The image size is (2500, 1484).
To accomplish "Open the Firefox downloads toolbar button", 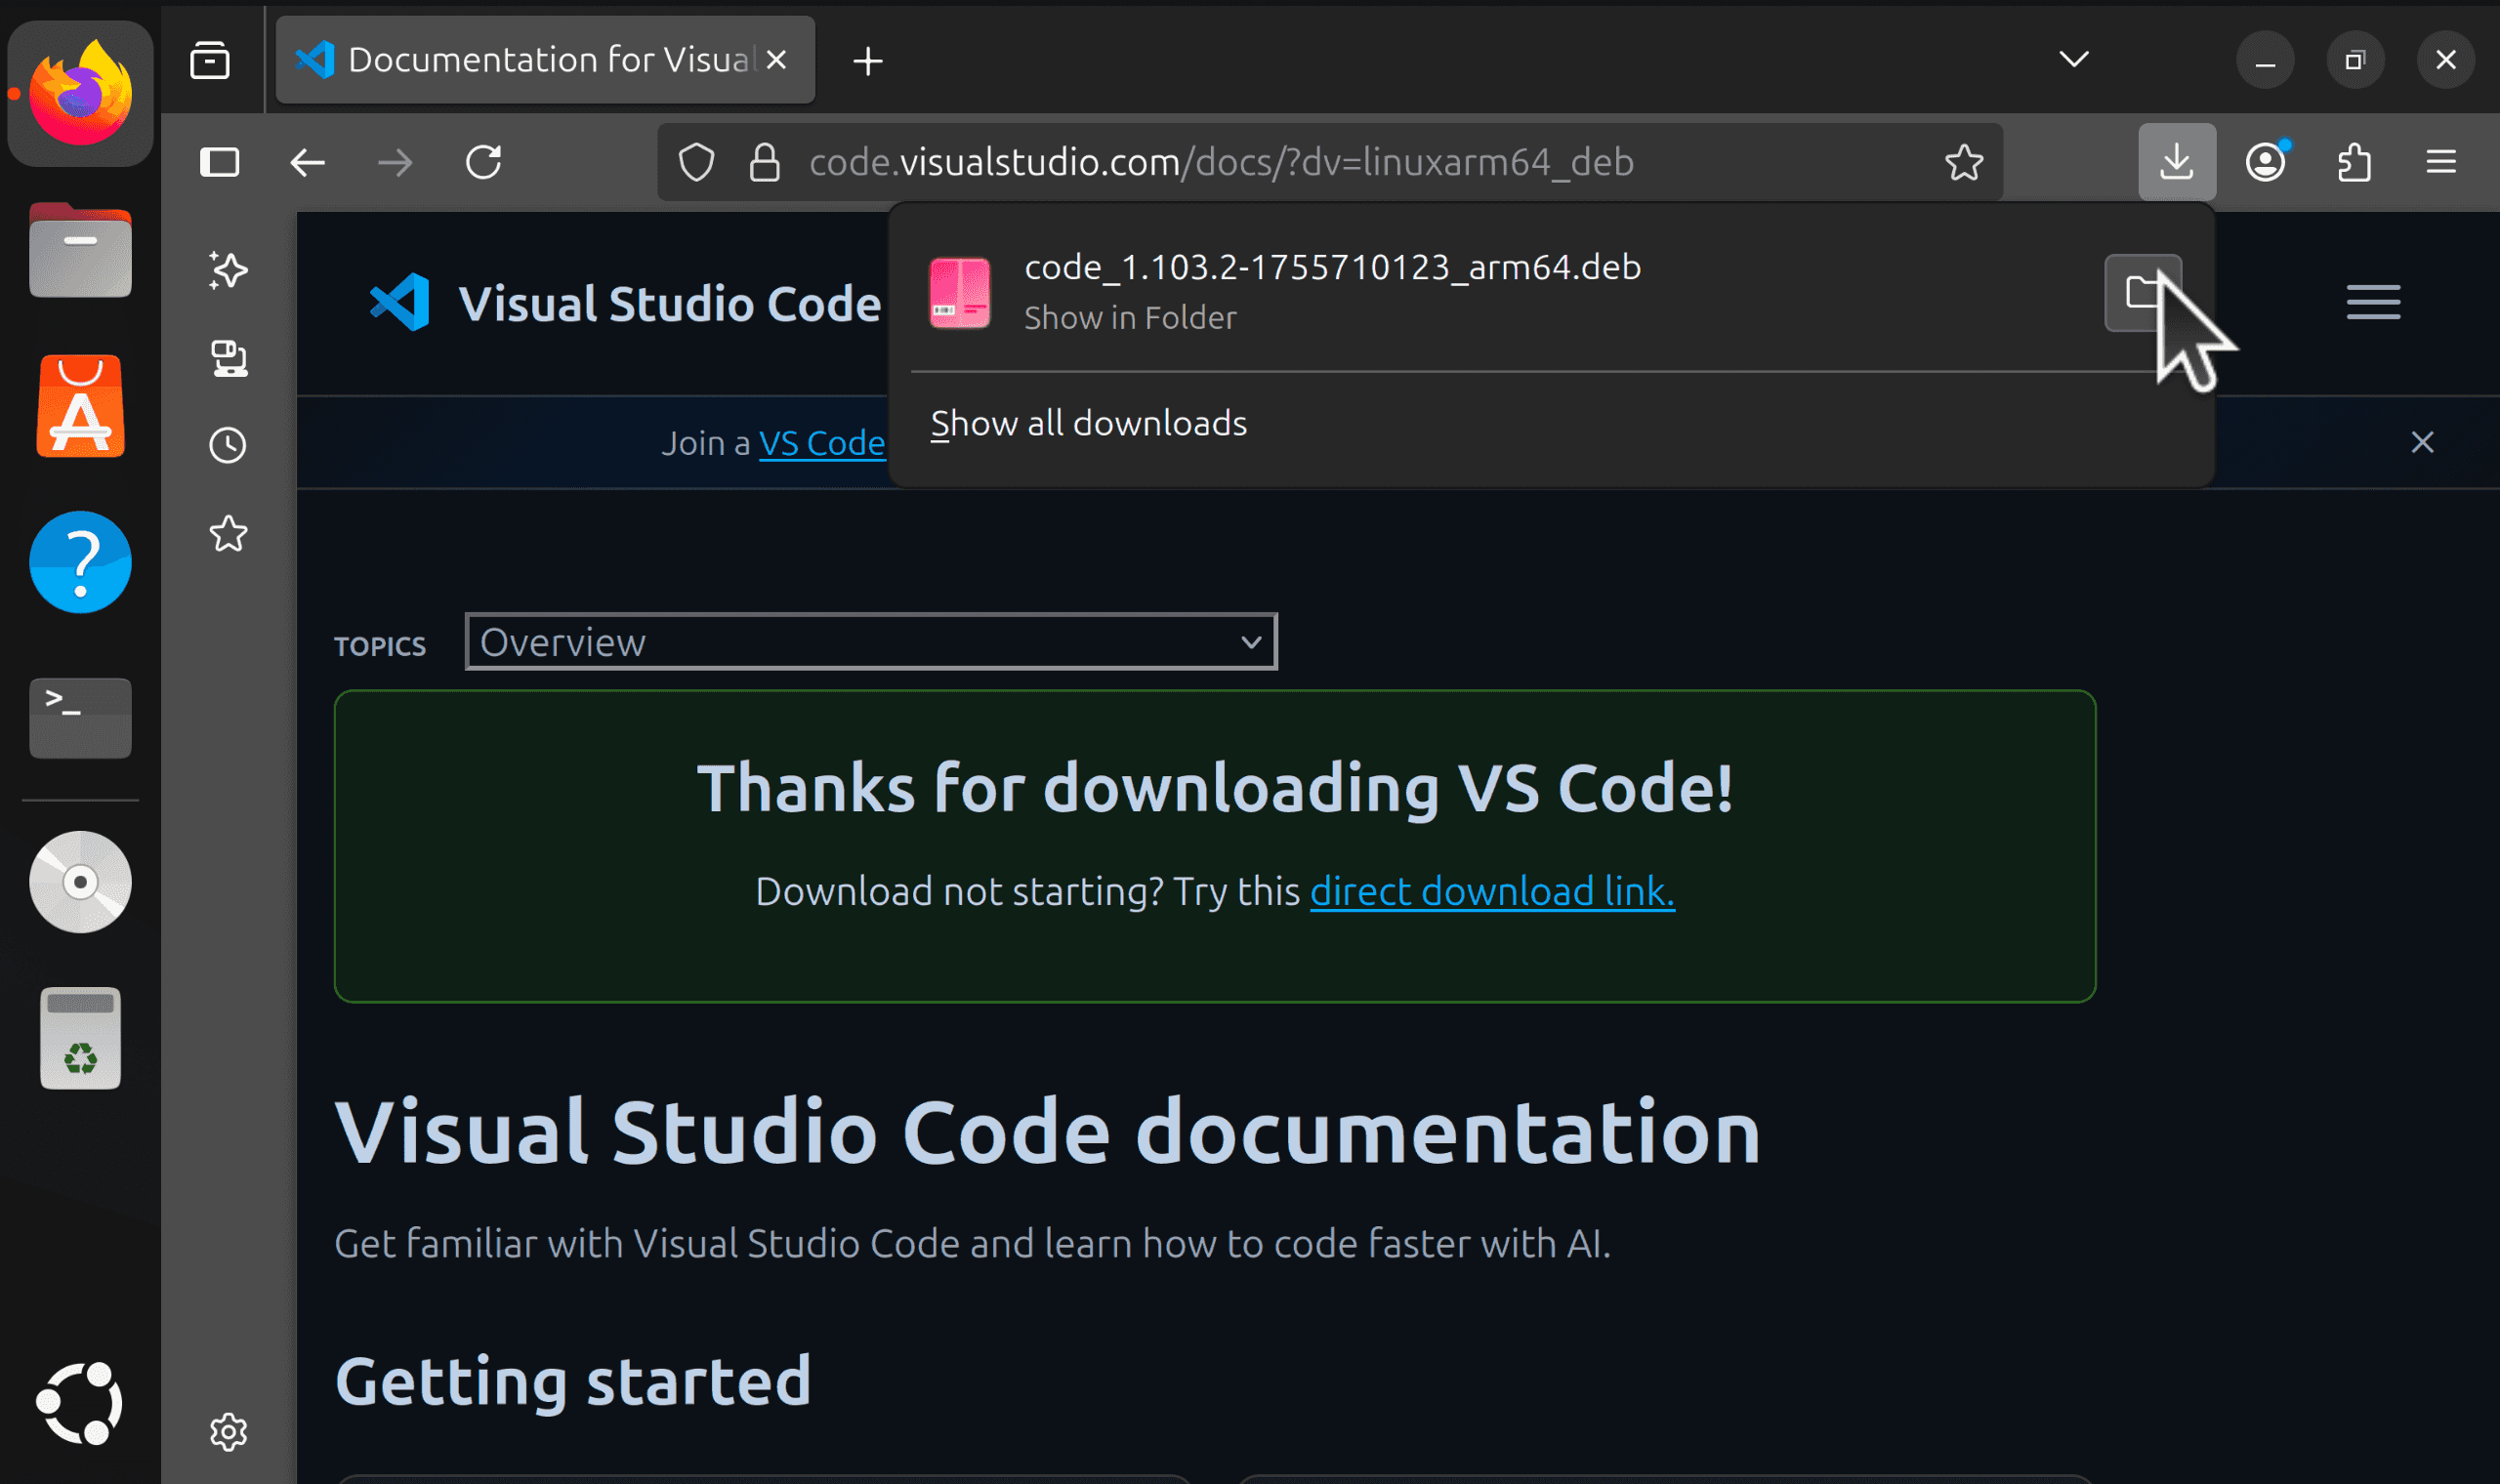I will 2176,162.
